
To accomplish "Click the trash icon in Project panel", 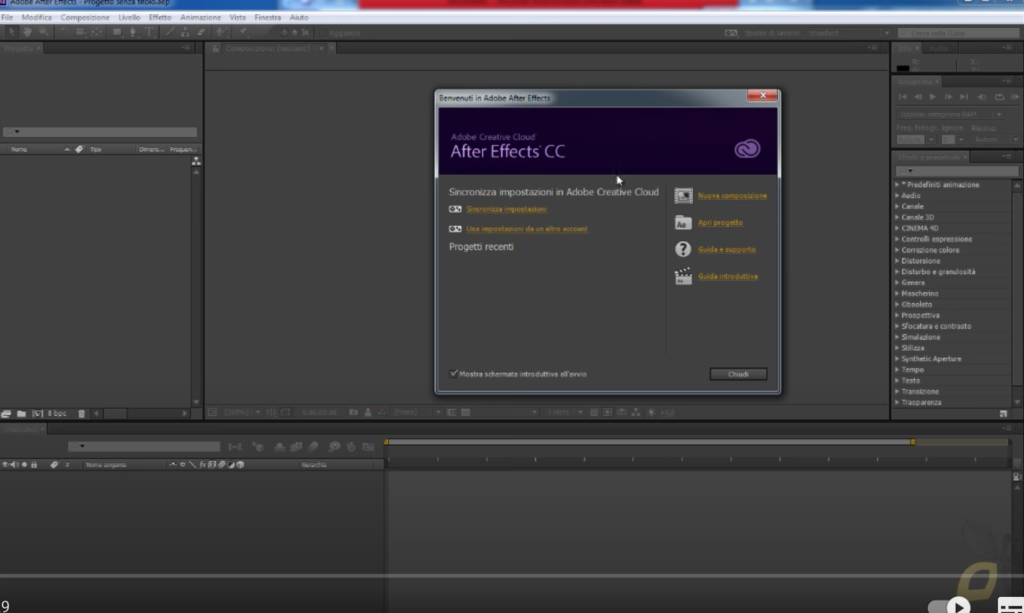I will pyautogui.click(x=82, y=413).
